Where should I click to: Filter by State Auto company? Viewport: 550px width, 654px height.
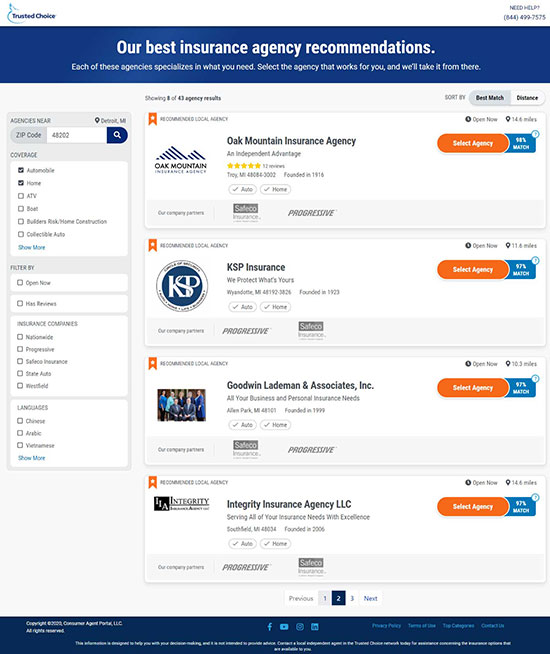(20, 373)
